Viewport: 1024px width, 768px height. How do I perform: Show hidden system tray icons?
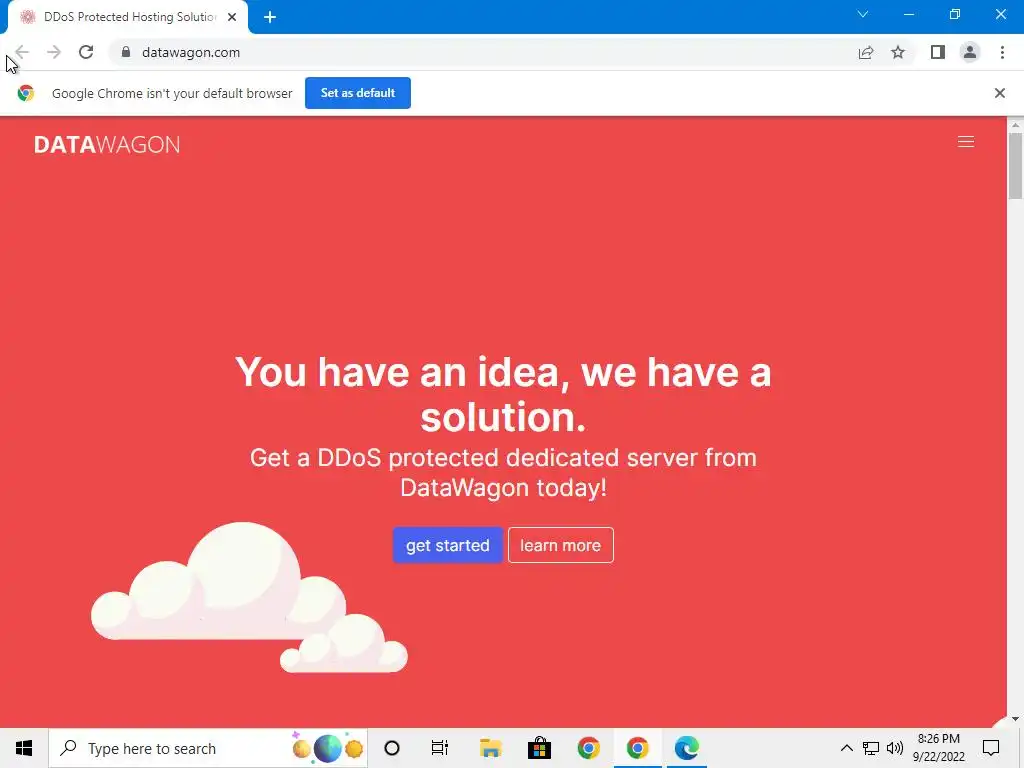tap(846, 748)
